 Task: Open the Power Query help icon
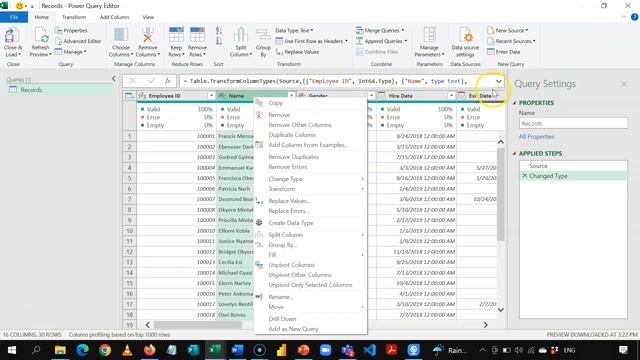pyautogui.click(x=634, y=17)
